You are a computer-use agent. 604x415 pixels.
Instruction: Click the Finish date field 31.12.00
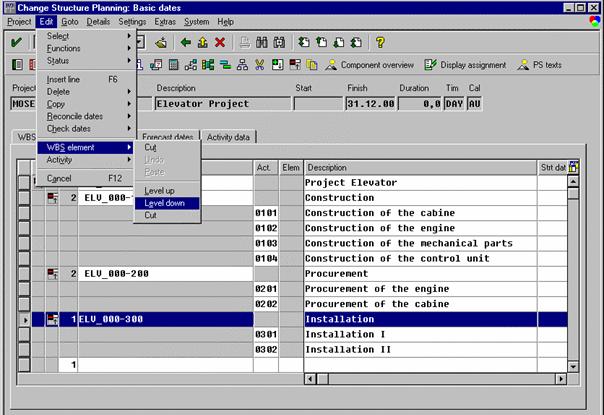tap(370, 104)
